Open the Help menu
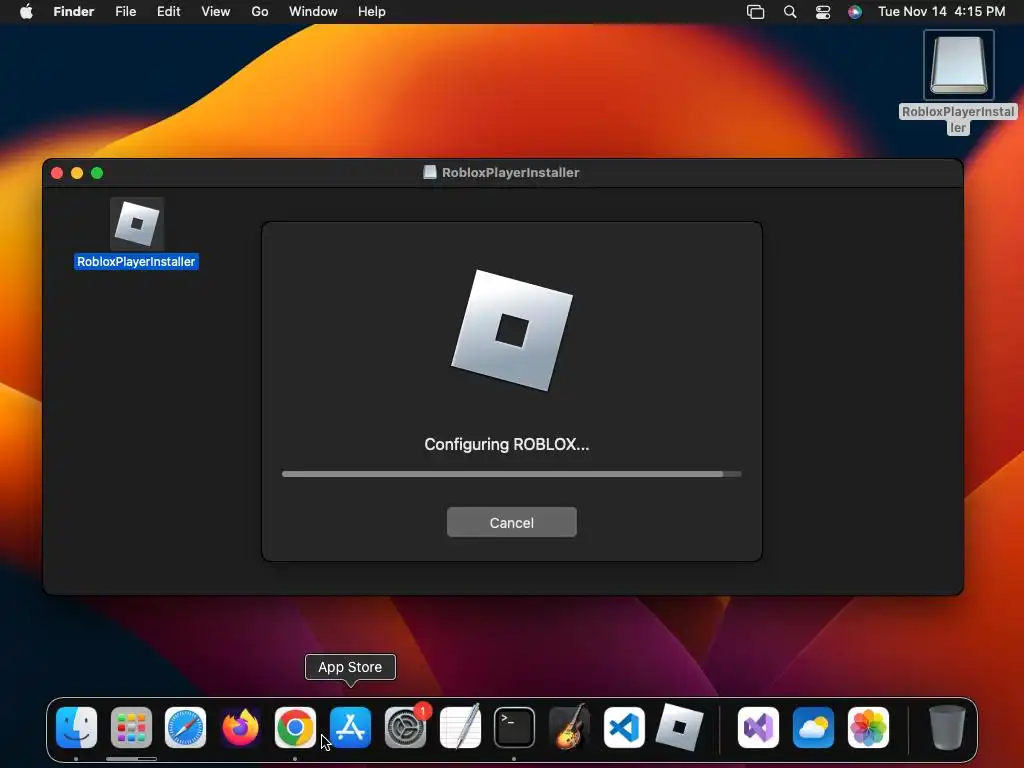Viewport: 1024px width, 768px height. [372, 12]
